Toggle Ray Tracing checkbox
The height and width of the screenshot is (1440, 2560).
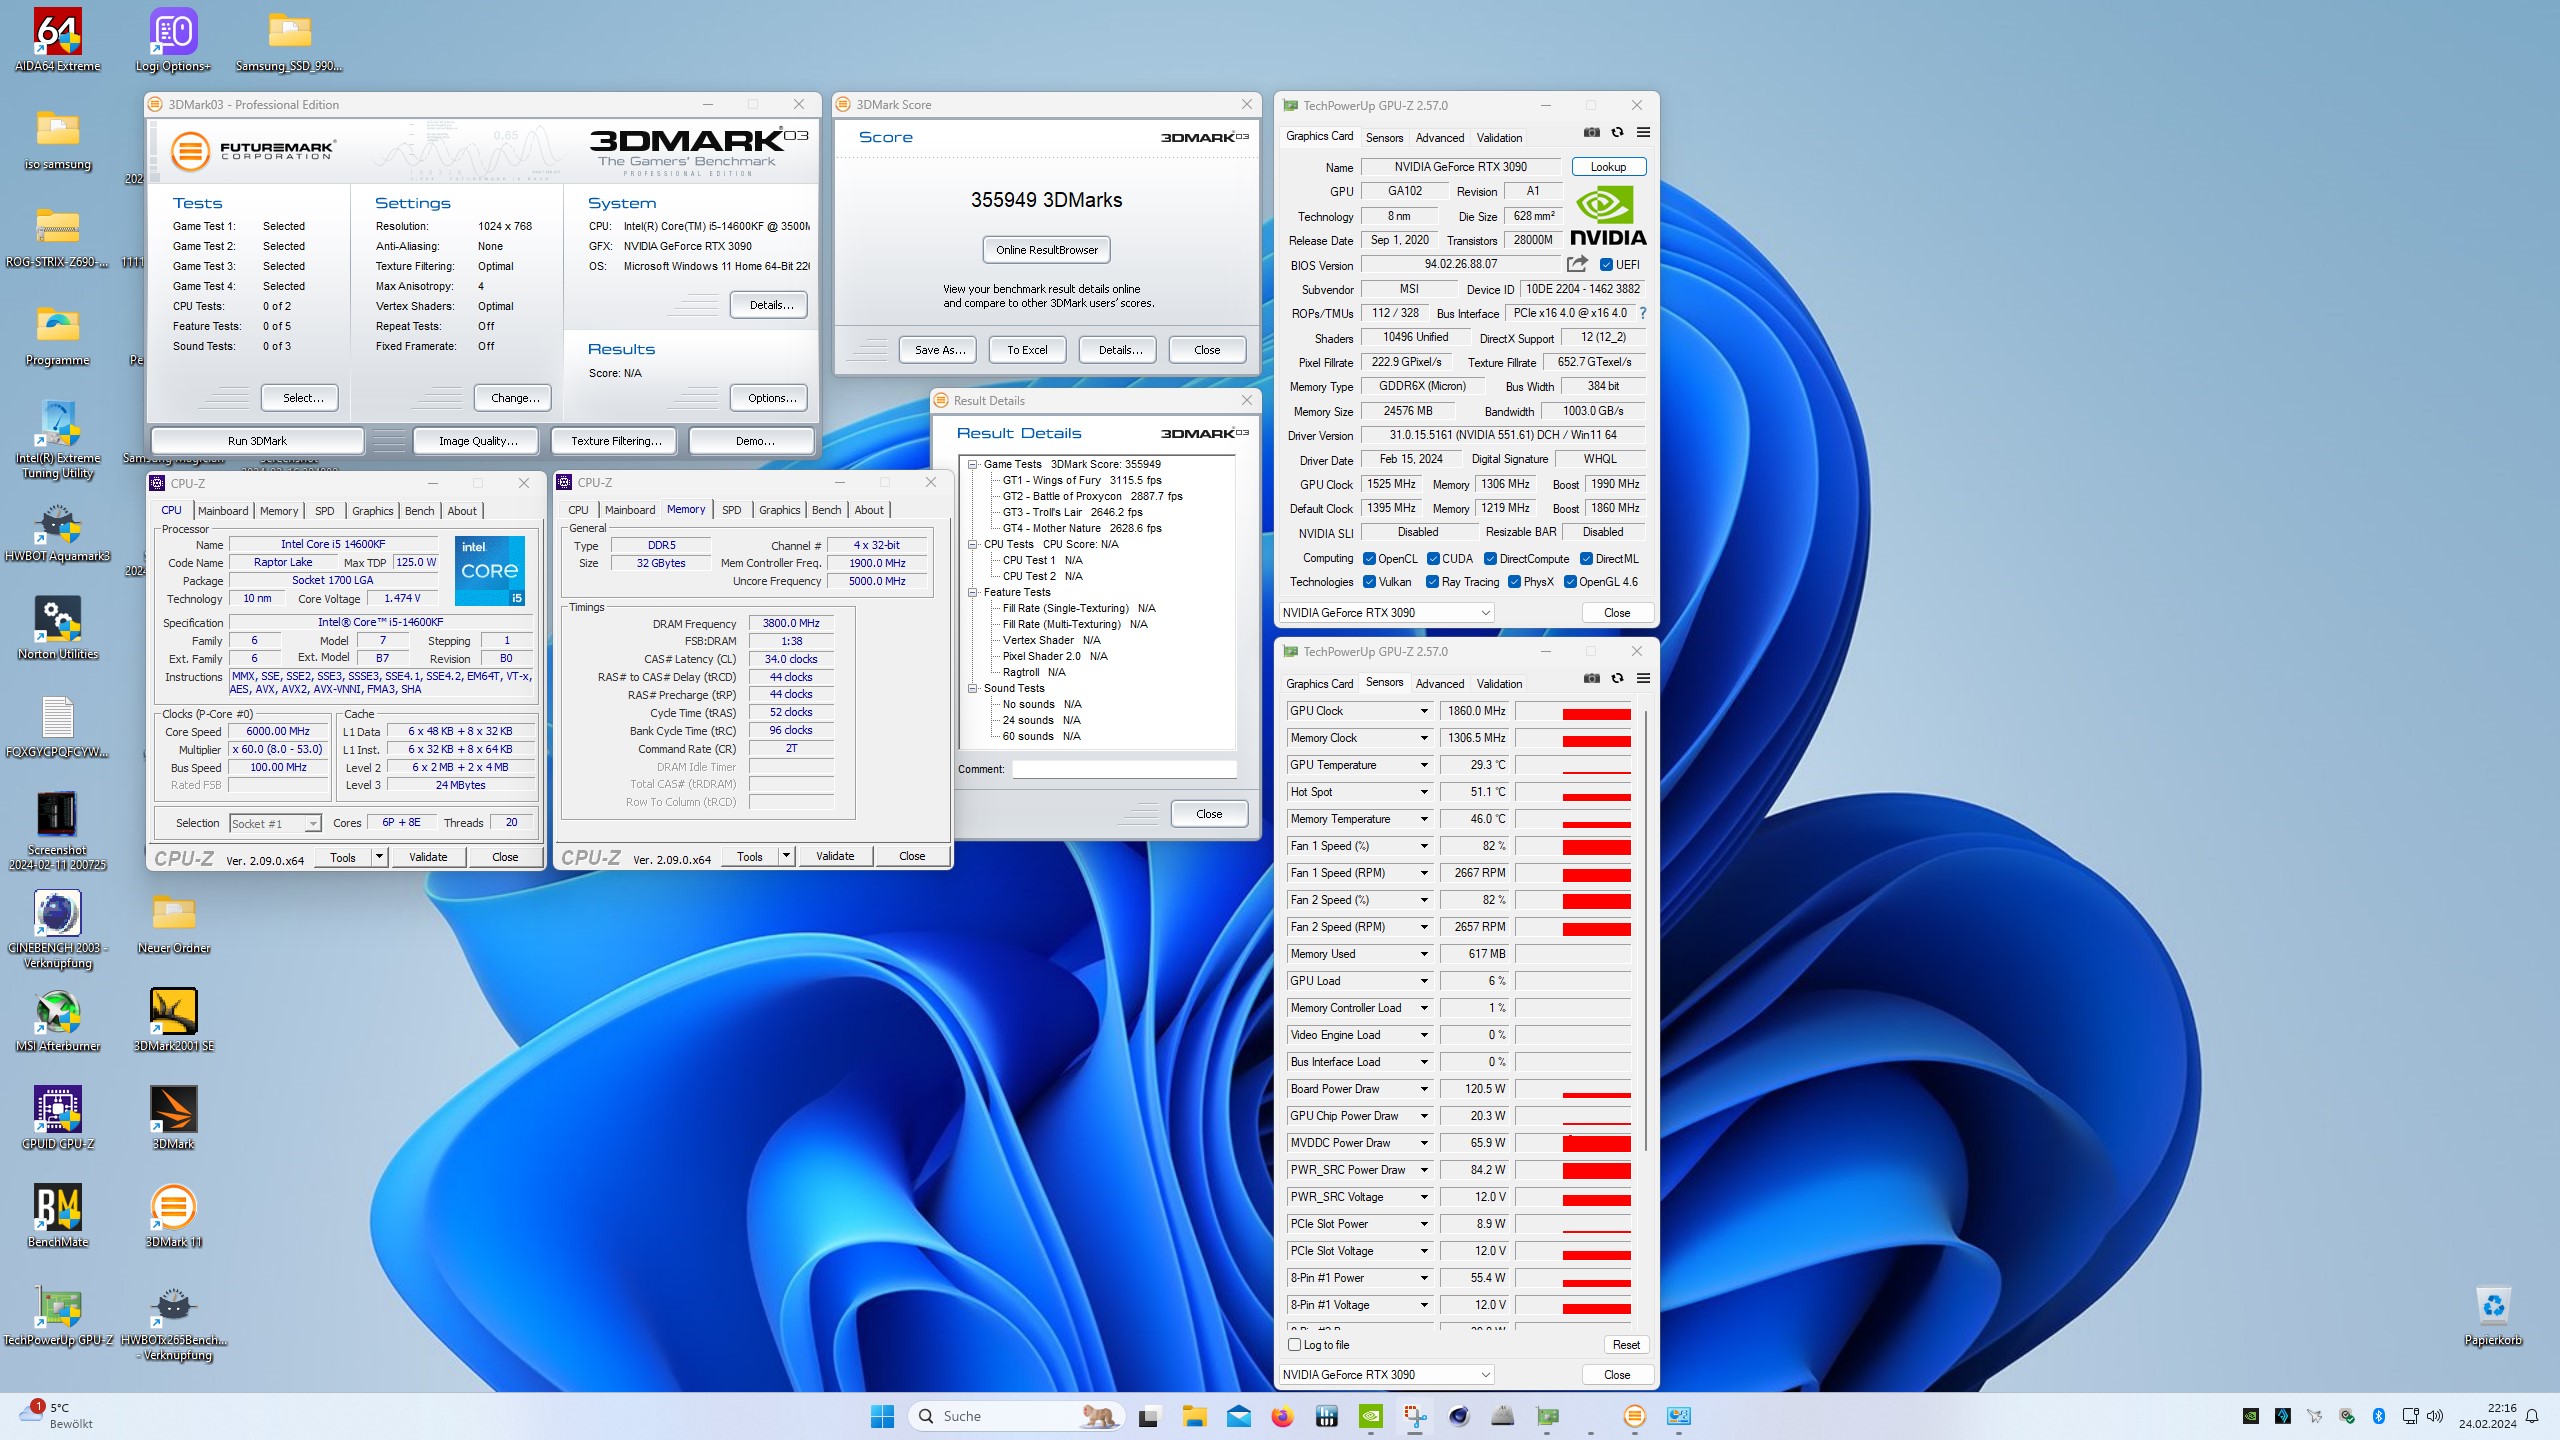[1432, 582]
